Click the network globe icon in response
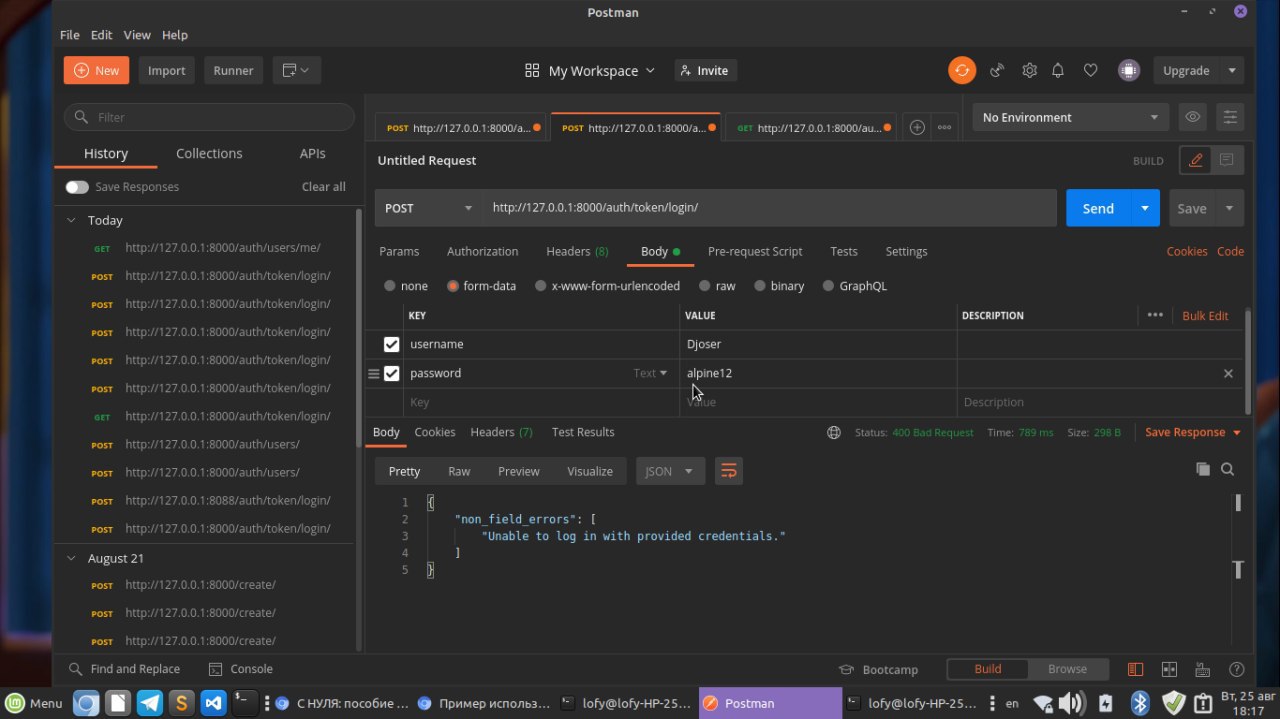The height and width of the screenshot is (719, 1280). (x=834, y=432)
